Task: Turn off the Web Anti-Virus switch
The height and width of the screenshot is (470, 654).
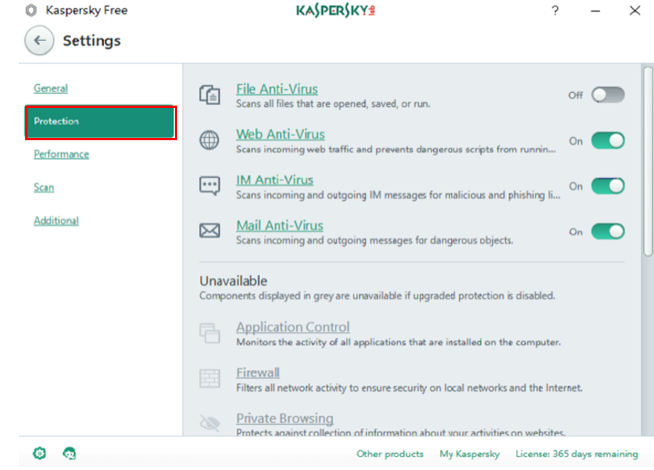Action: click(x=608, y=141)
